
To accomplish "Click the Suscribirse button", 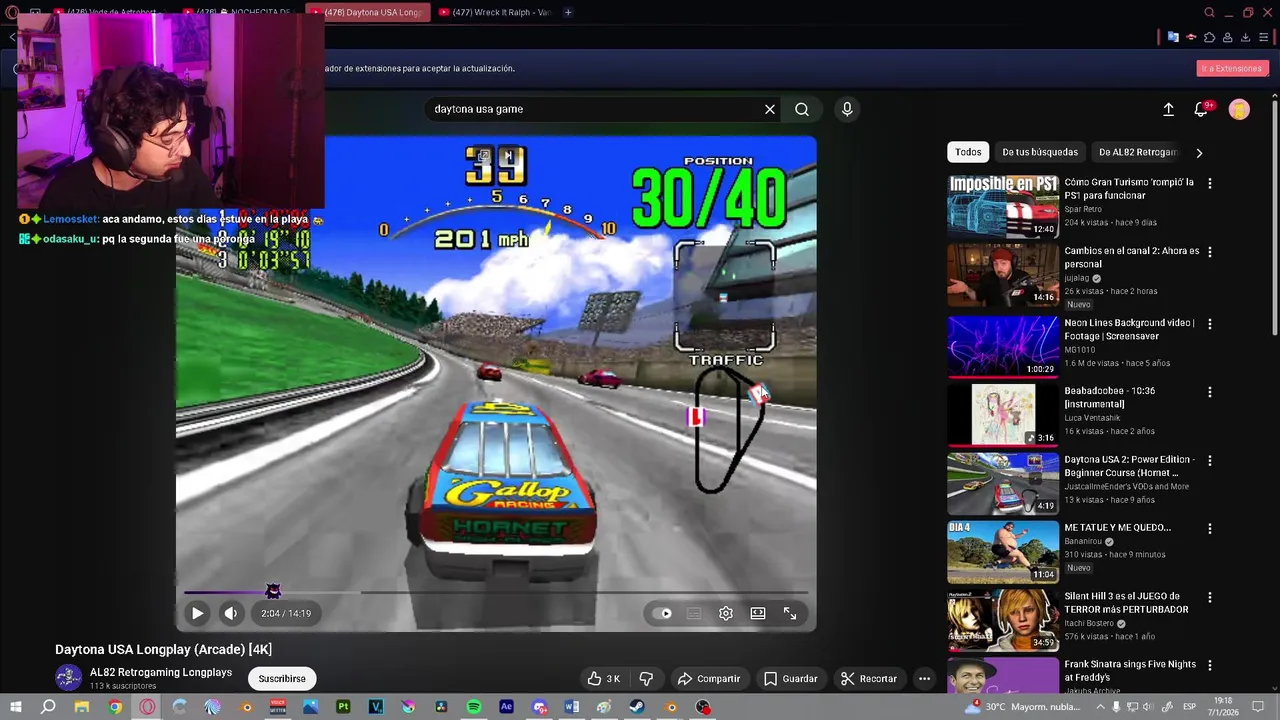I will tap(282, 678).
